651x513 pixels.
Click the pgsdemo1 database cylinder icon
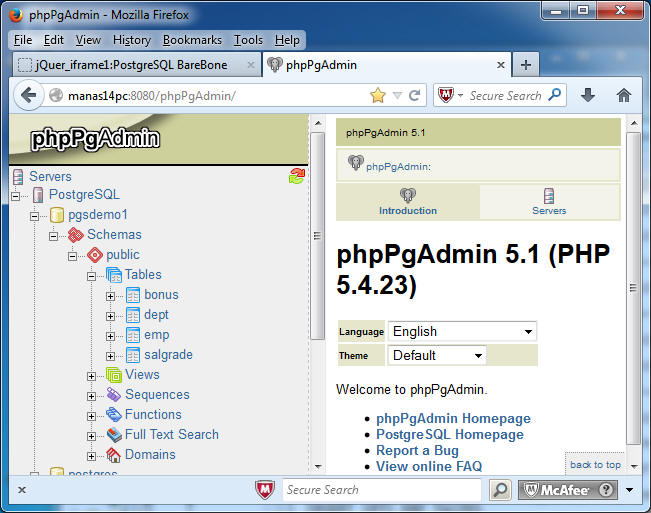(x=57, y=215)
